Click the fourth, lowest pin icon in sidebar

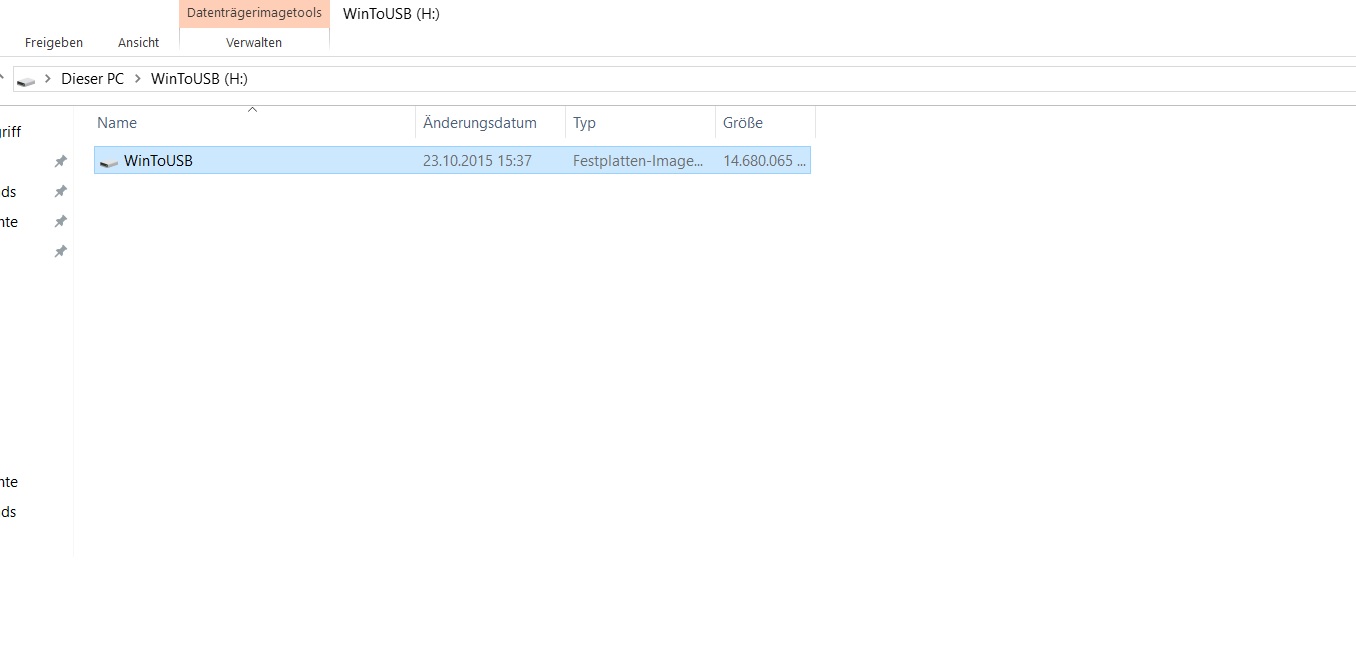(x=60, y=251)
